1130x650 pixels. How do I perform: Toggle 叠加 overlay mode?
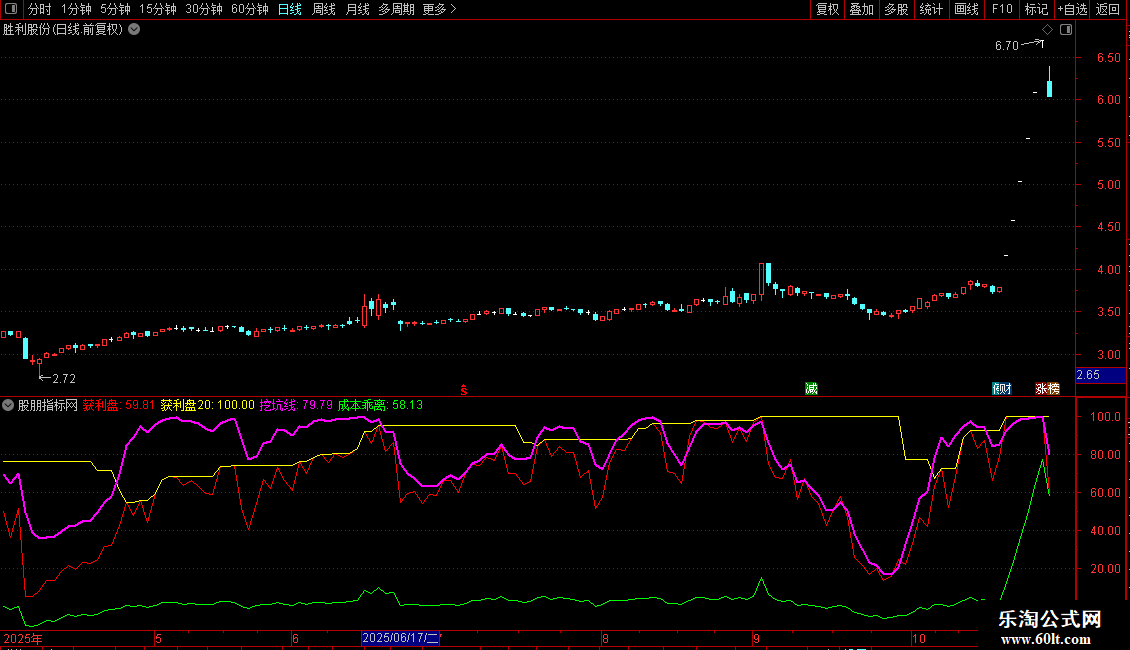tap(861, 9)
